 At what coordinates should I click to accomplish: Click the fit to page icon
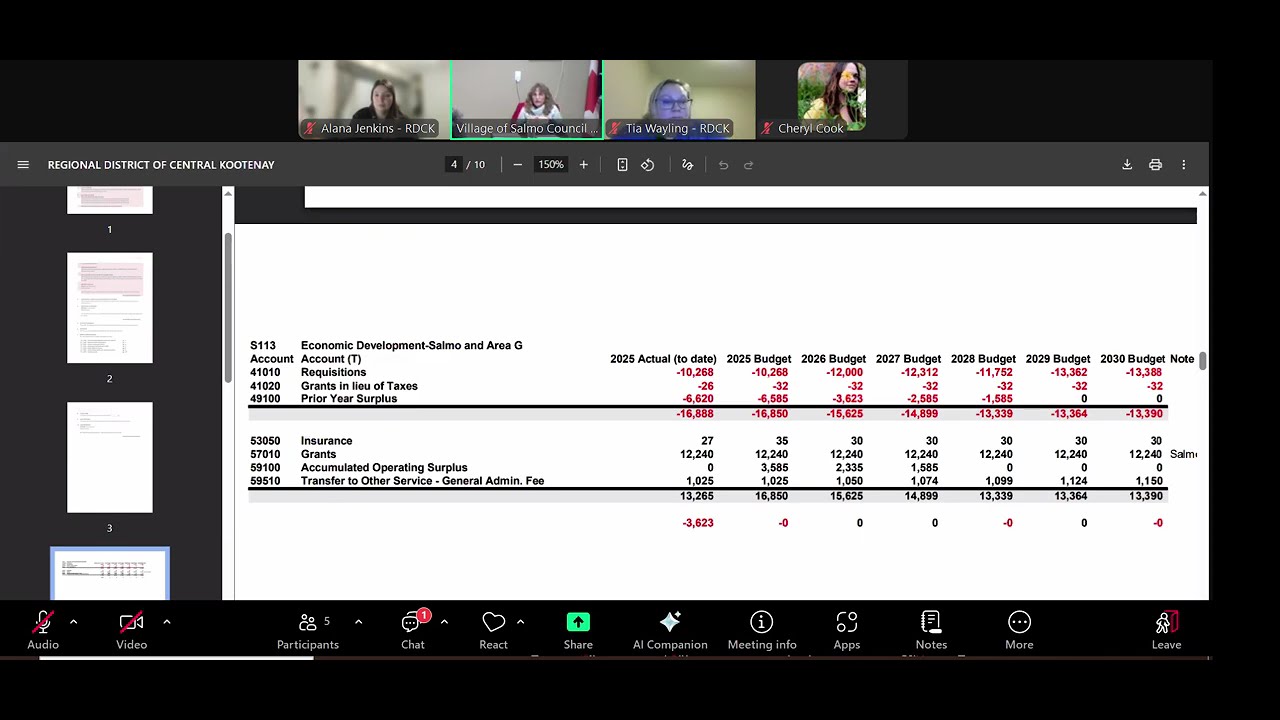click(x=622, y=165)
